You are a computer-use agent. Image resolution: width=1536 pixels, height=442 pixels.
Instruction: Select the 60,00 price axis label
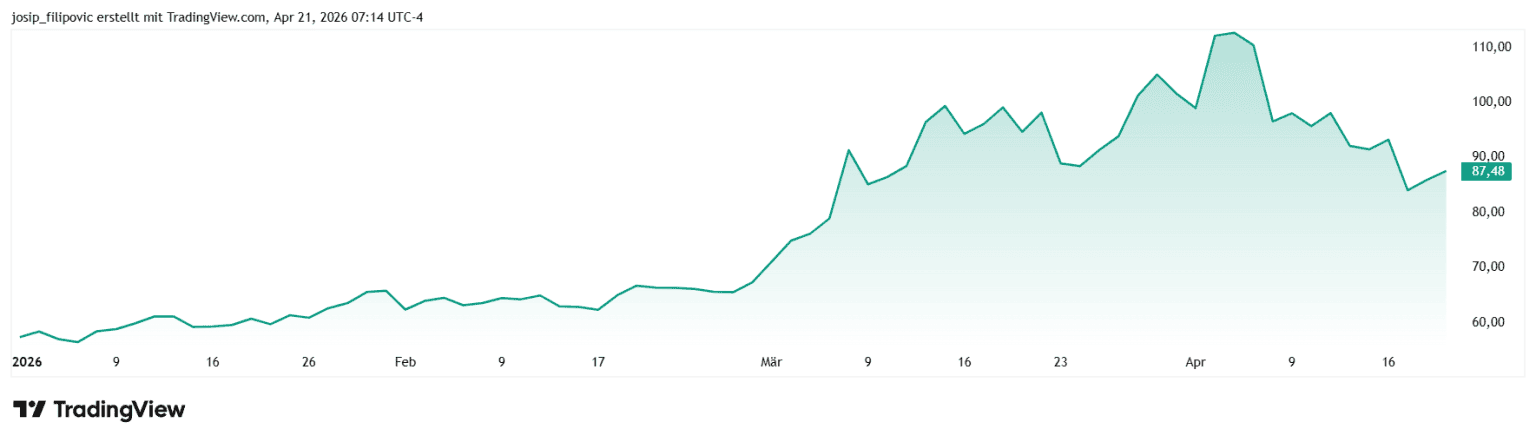tap(1490, 322)
